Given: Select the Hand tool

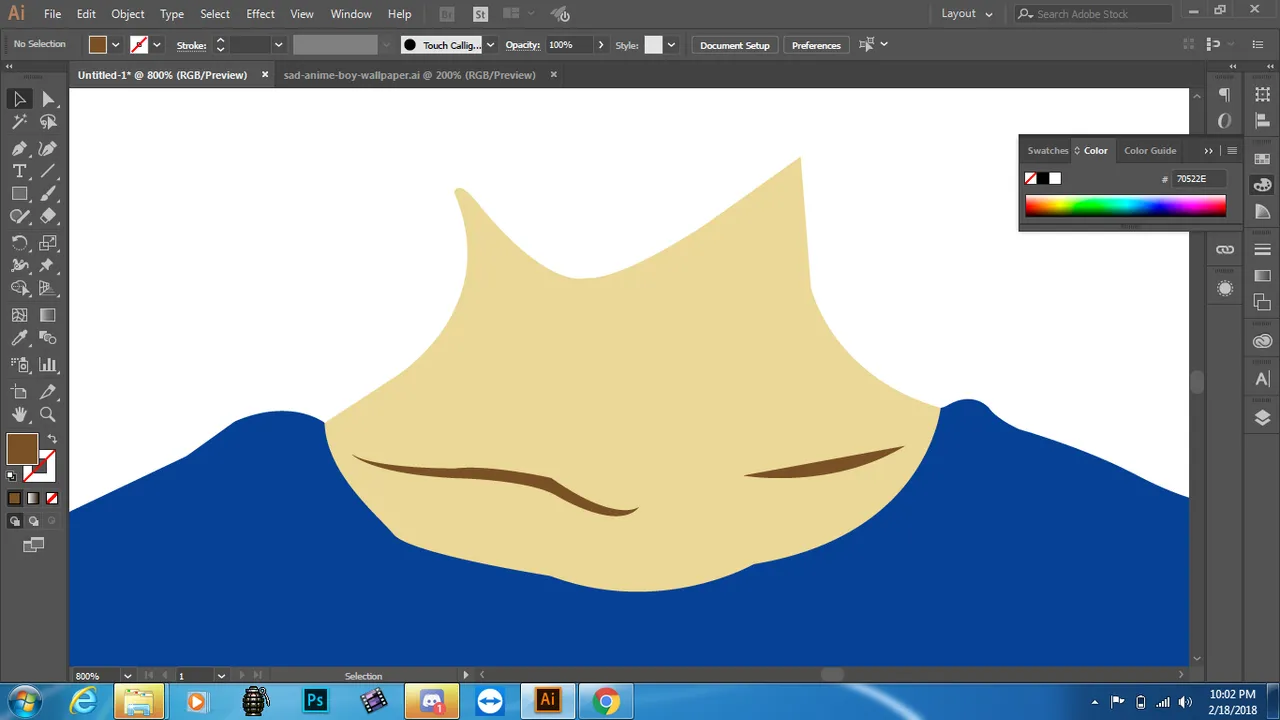Looking at the screenshot, I should [19, 414].
